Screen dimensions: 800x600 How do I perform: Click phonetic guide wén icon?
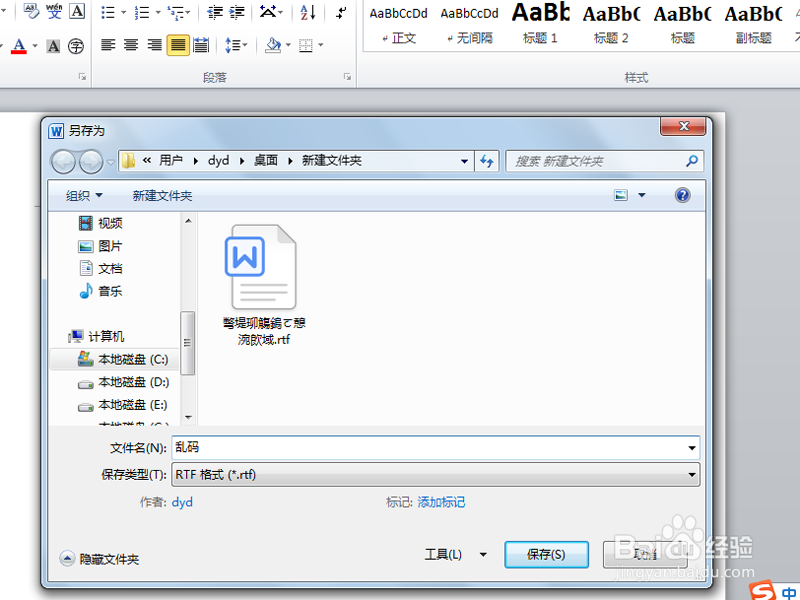click(54, 11)
